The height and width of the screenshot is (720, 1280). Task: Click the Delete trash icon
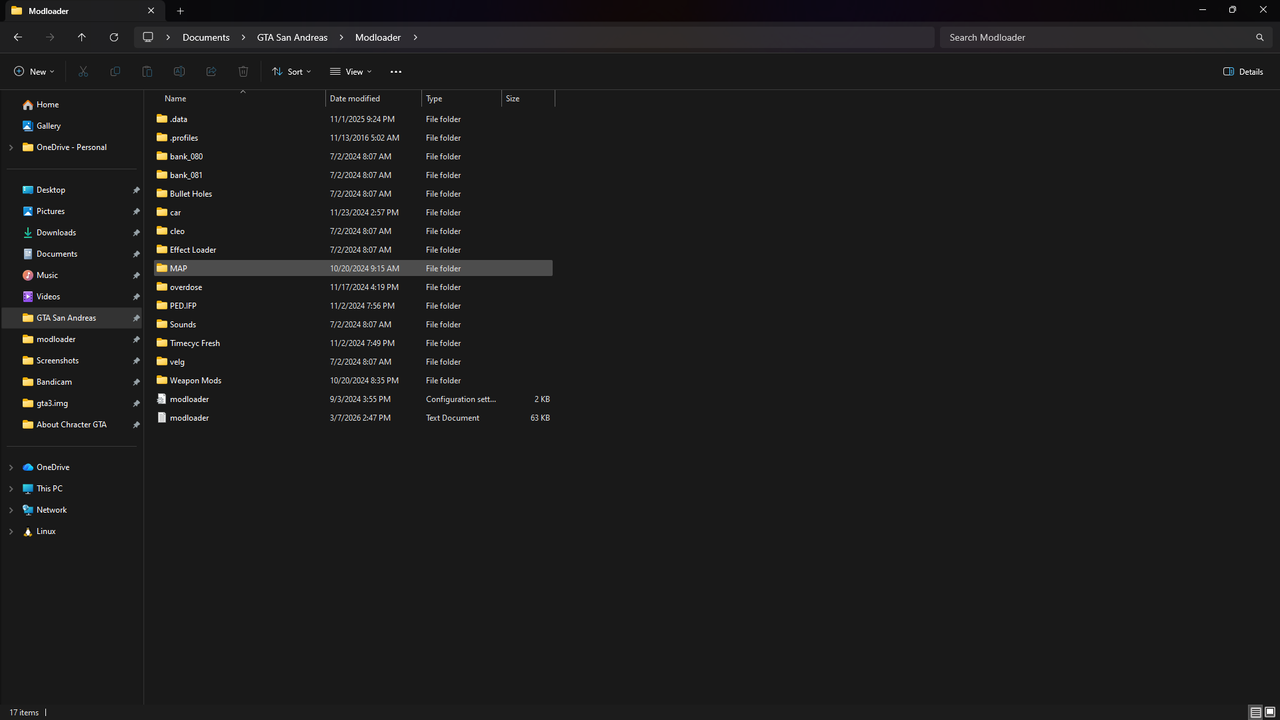pos(243,72)
